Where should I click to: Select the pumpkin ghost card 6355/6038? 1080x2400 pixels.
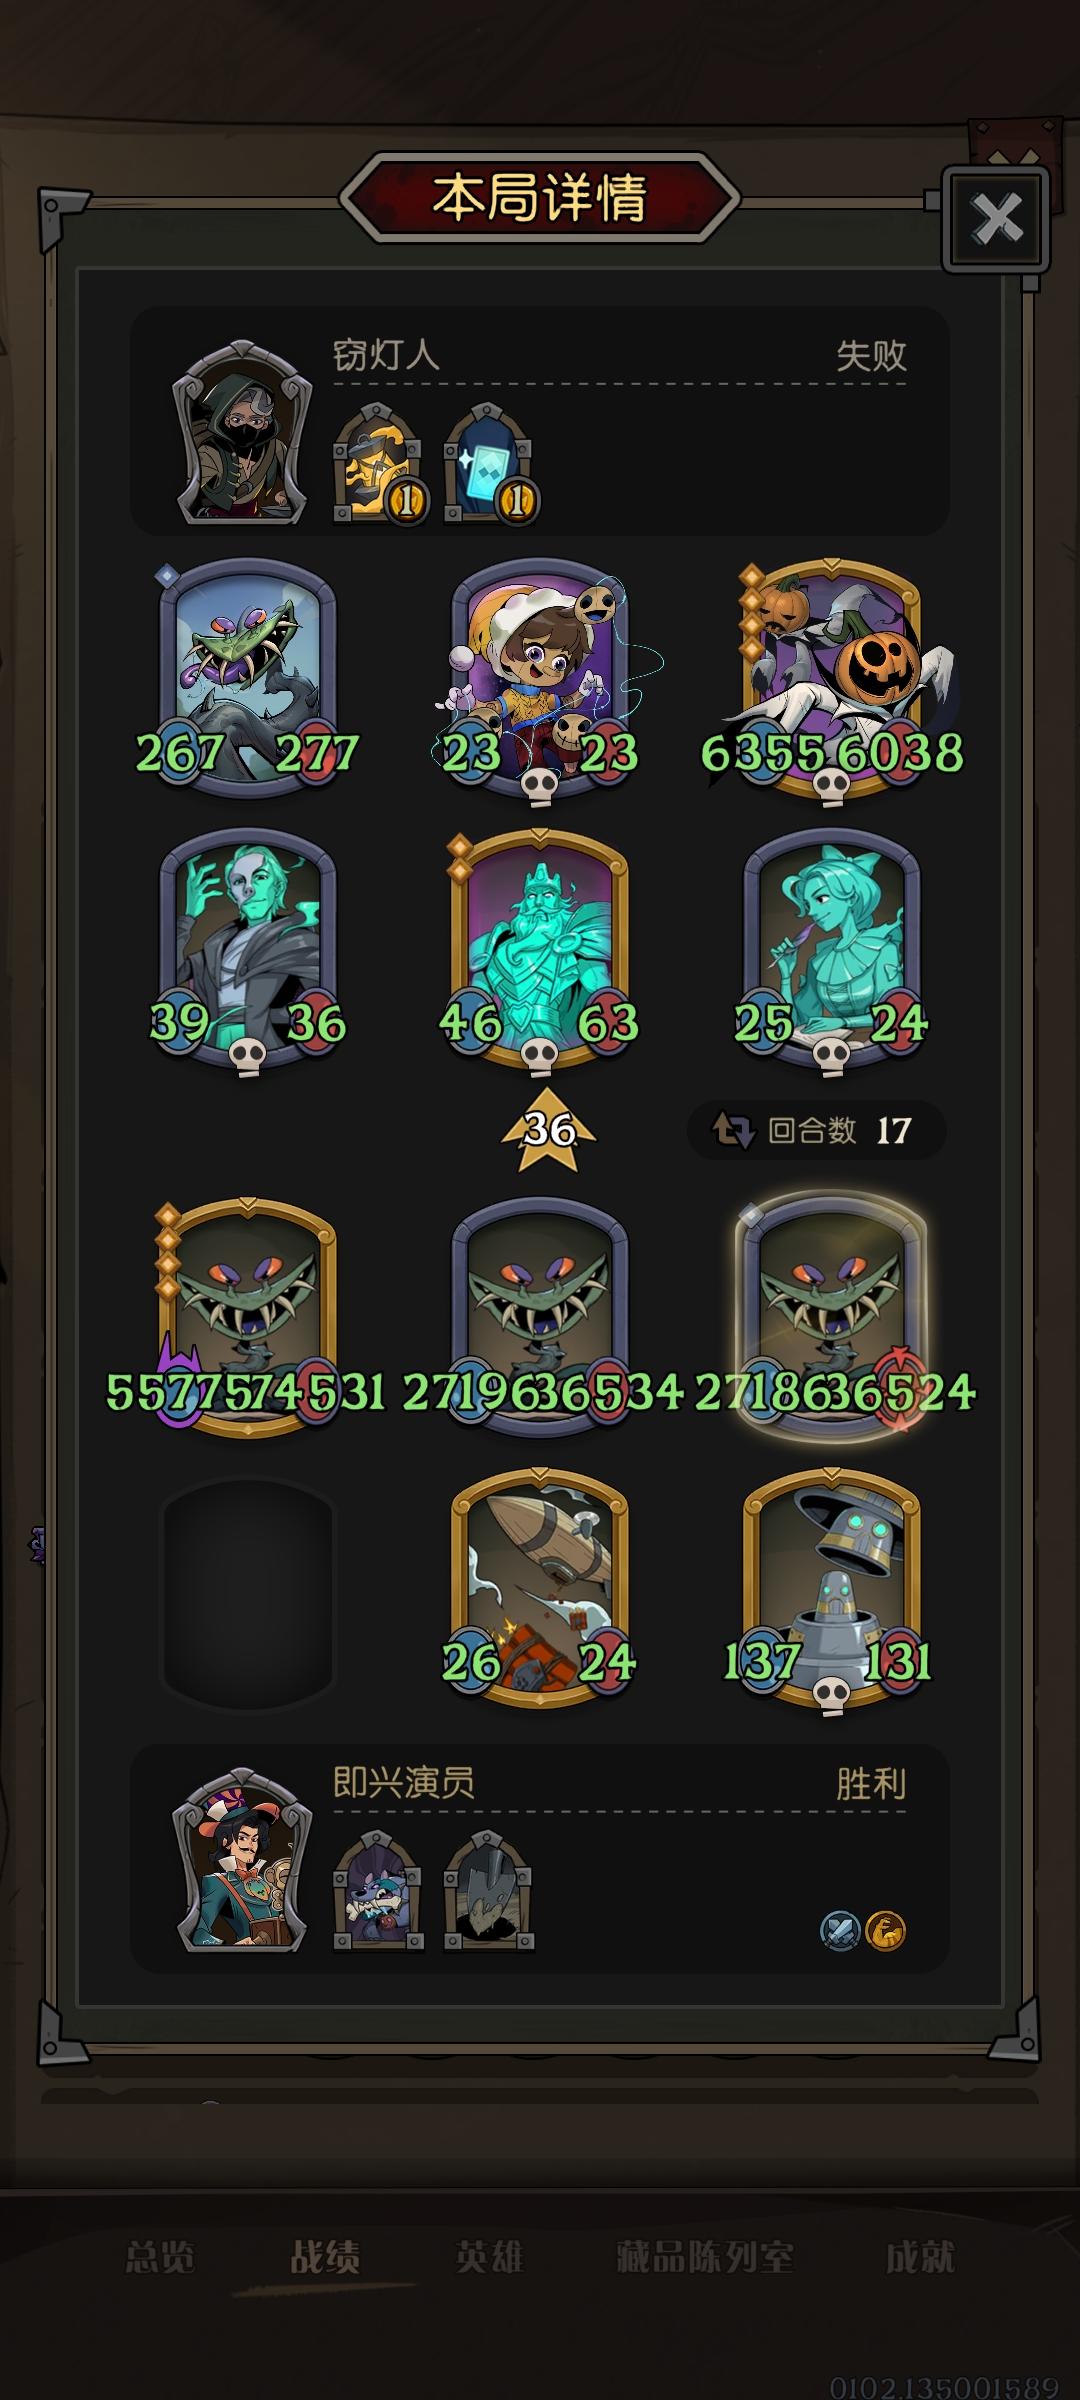point(832,680)
